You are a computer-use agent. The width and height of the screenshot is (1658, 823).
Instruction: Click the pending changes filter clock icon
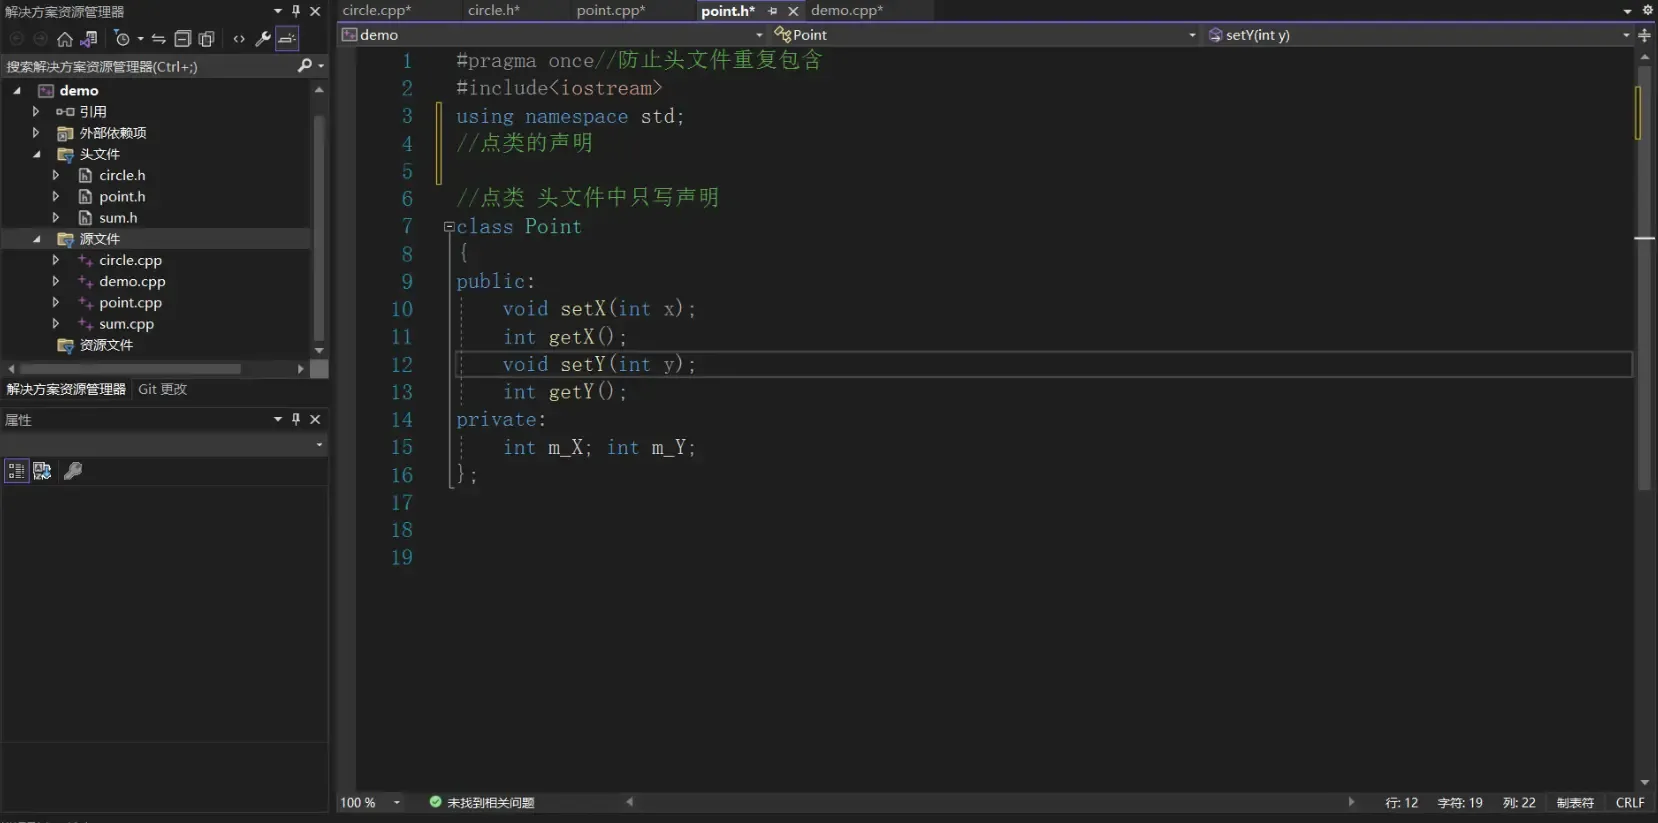[x=122, y=39]
